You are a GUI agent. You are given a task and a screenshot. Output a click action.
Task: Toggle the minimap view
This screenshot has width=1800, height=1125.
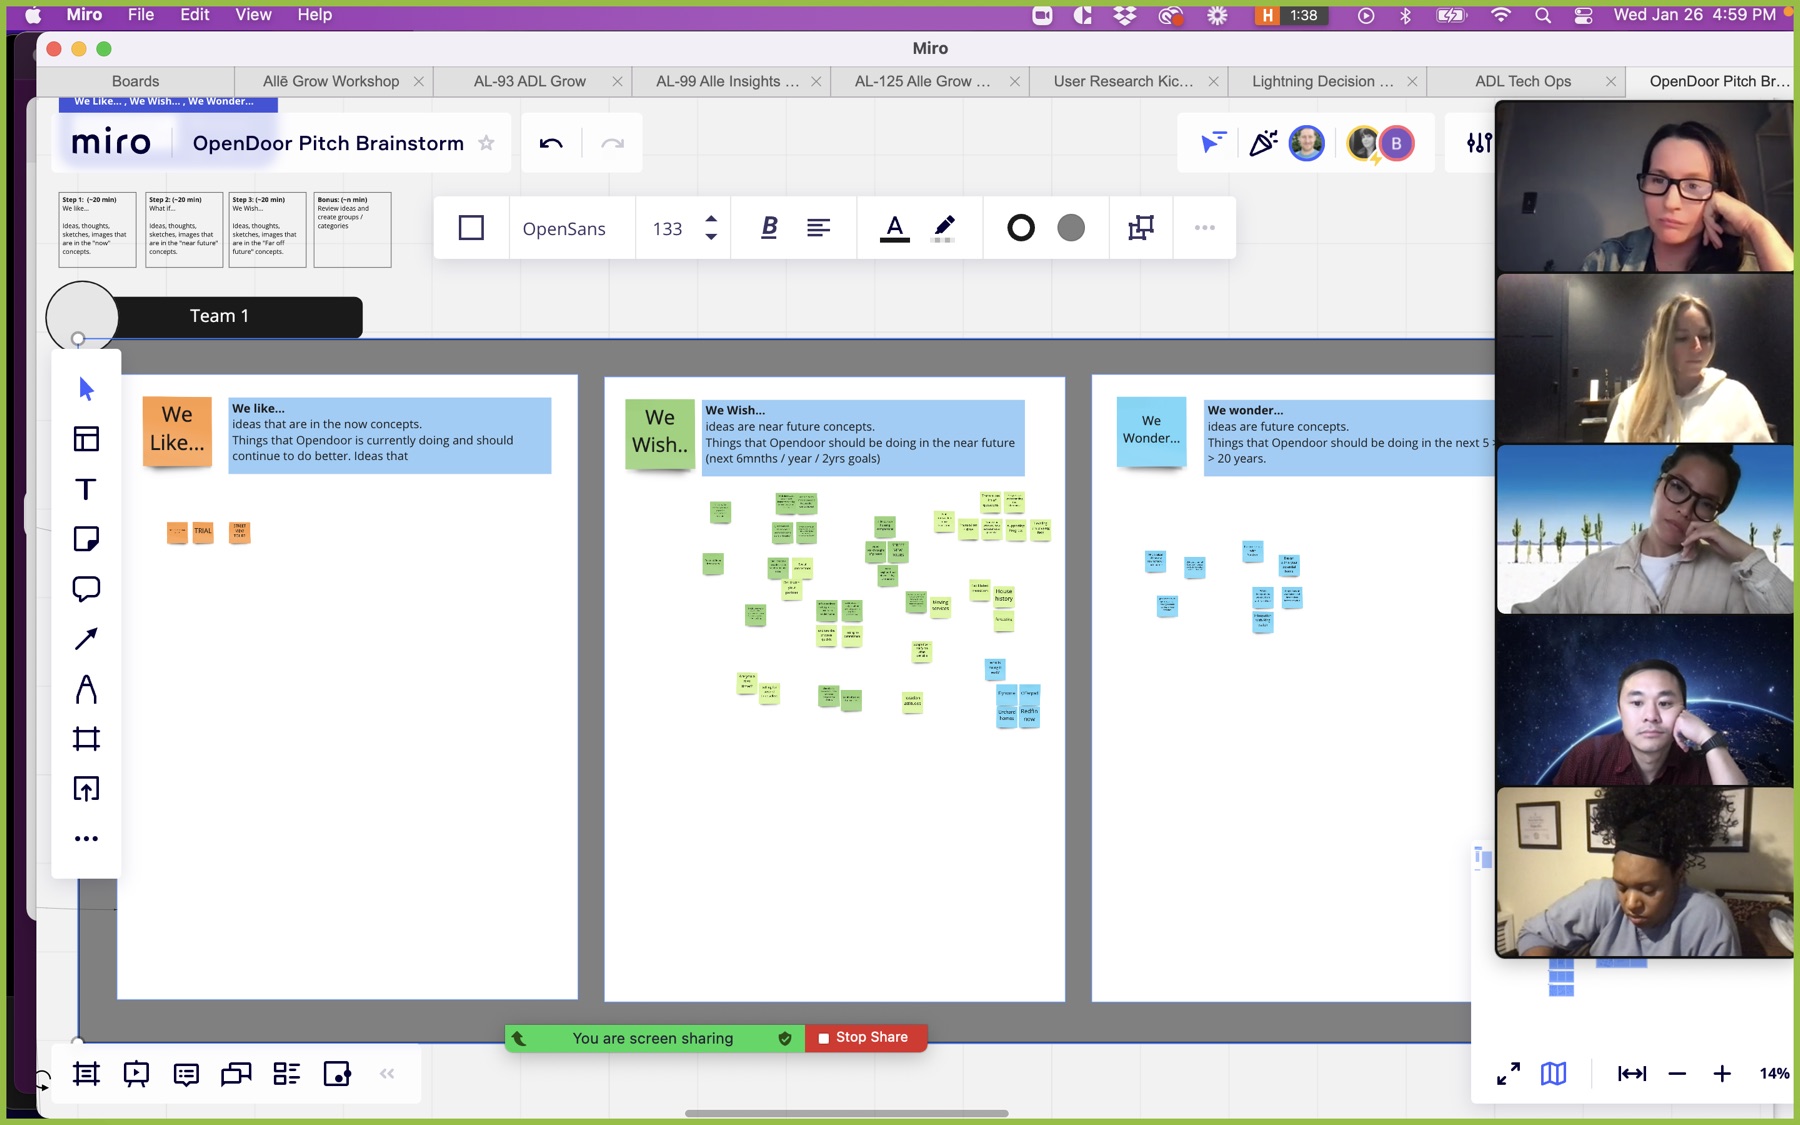[1553, 1074]
